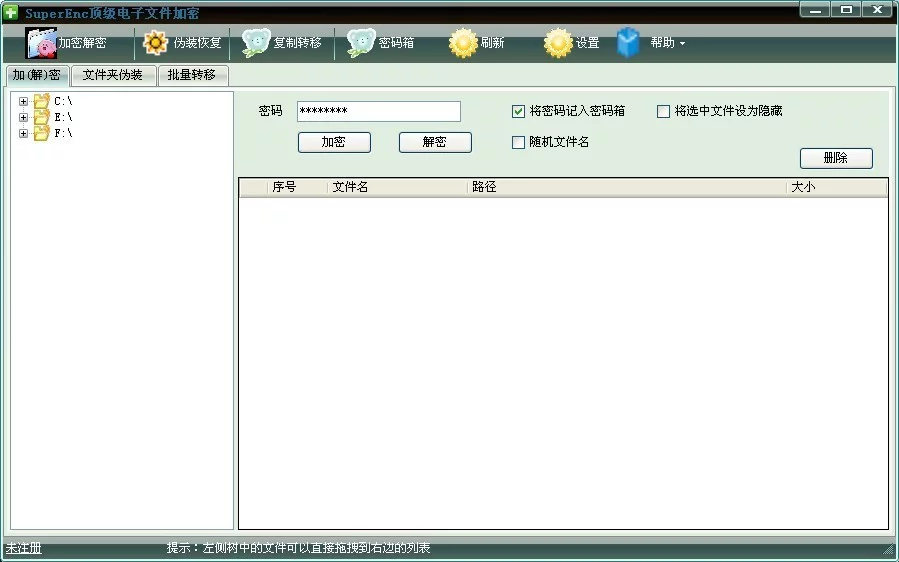Click the 序号 column header
The height and width of the screenshot is (562, 899).
click(297, 188)
